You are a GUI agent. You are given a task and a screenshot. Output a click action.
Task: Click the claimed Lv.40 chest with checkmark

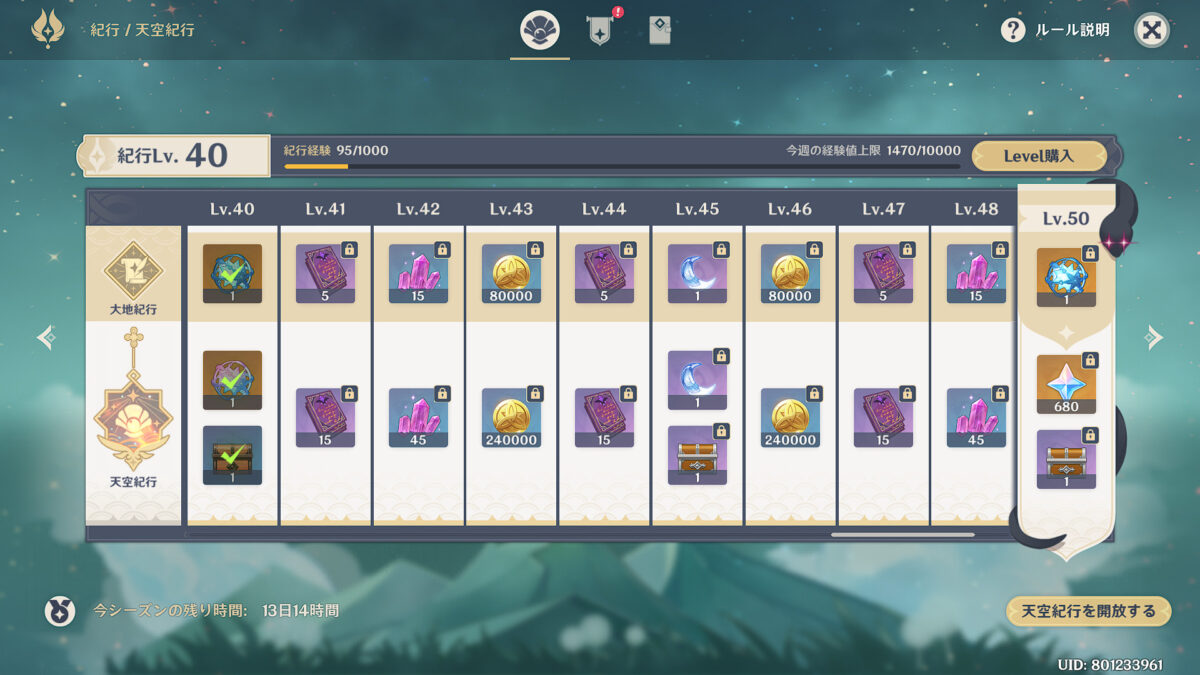233,456
